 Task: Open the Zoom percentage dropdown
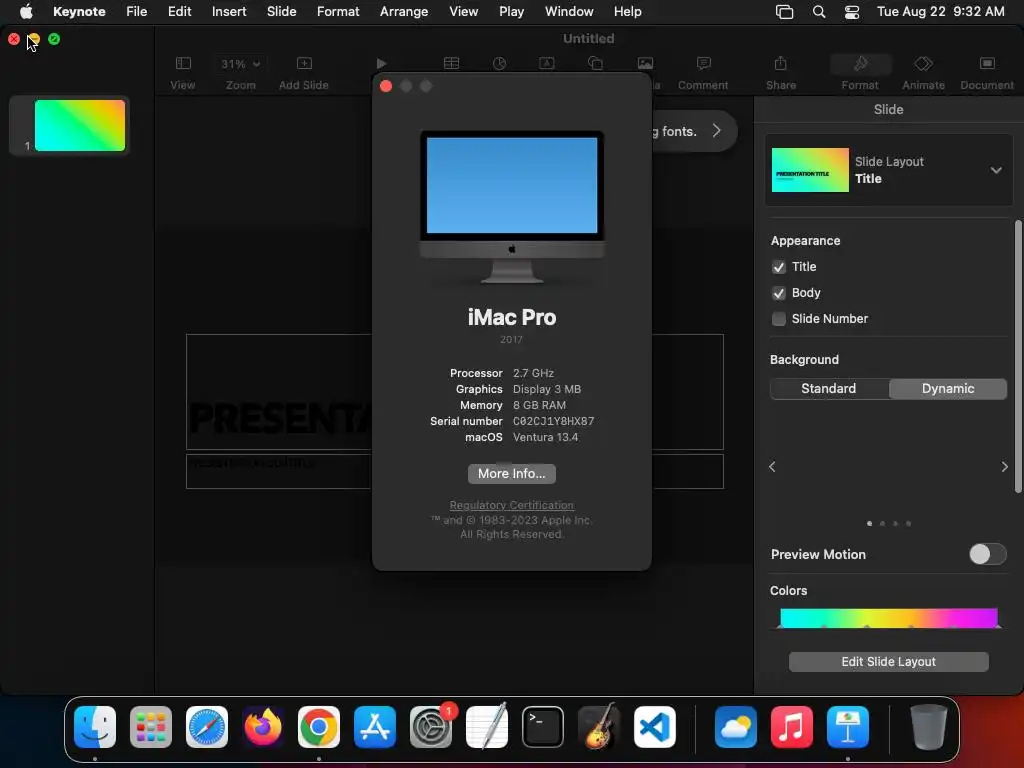(240, 64)
